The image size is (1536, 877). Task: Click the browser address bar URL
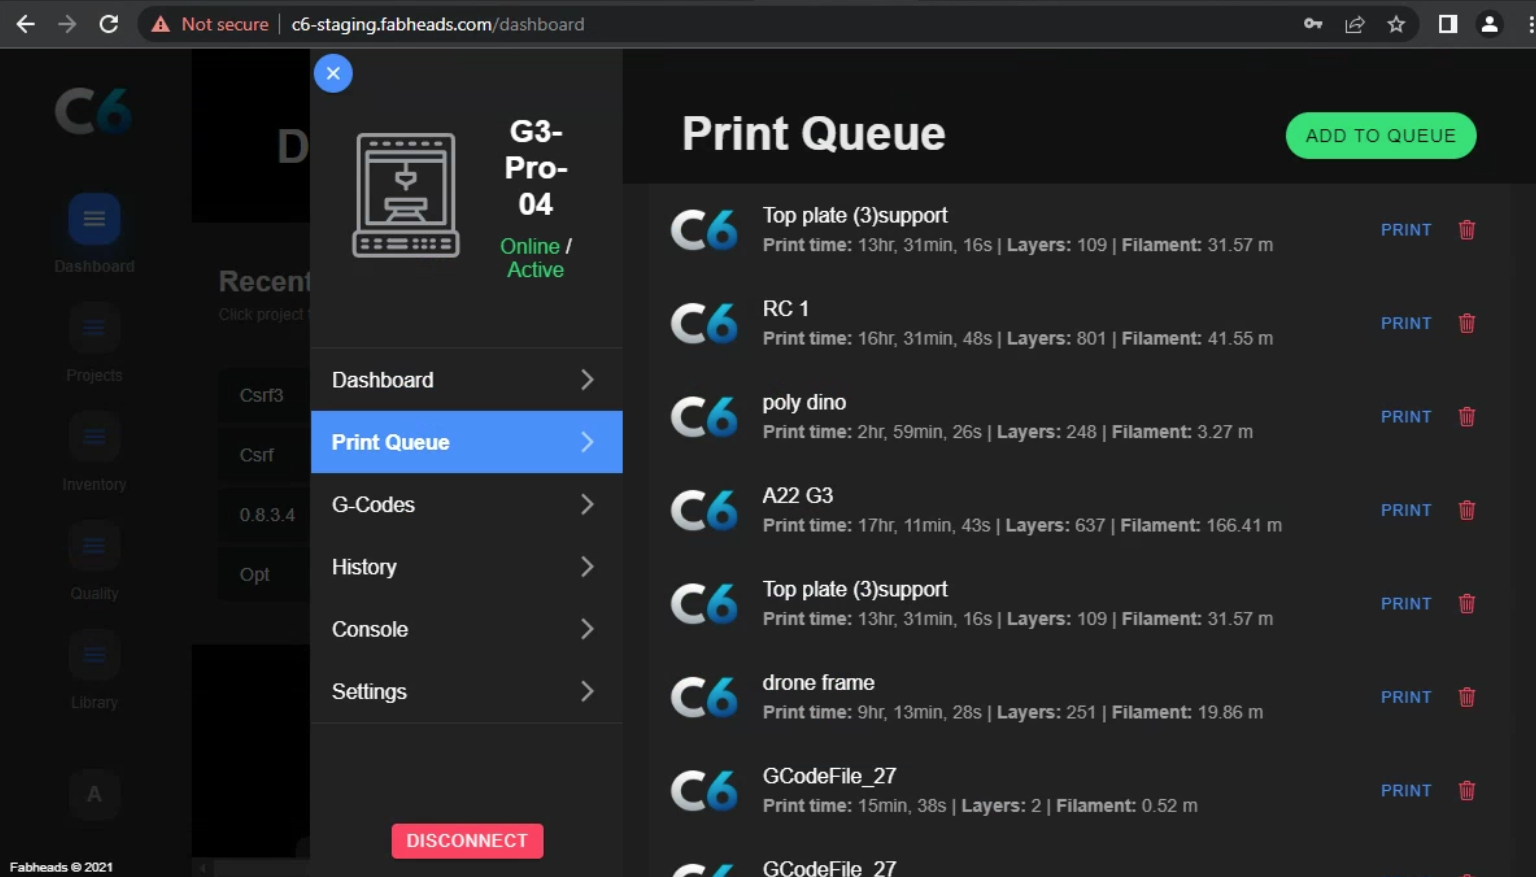(x=437, y=24)
